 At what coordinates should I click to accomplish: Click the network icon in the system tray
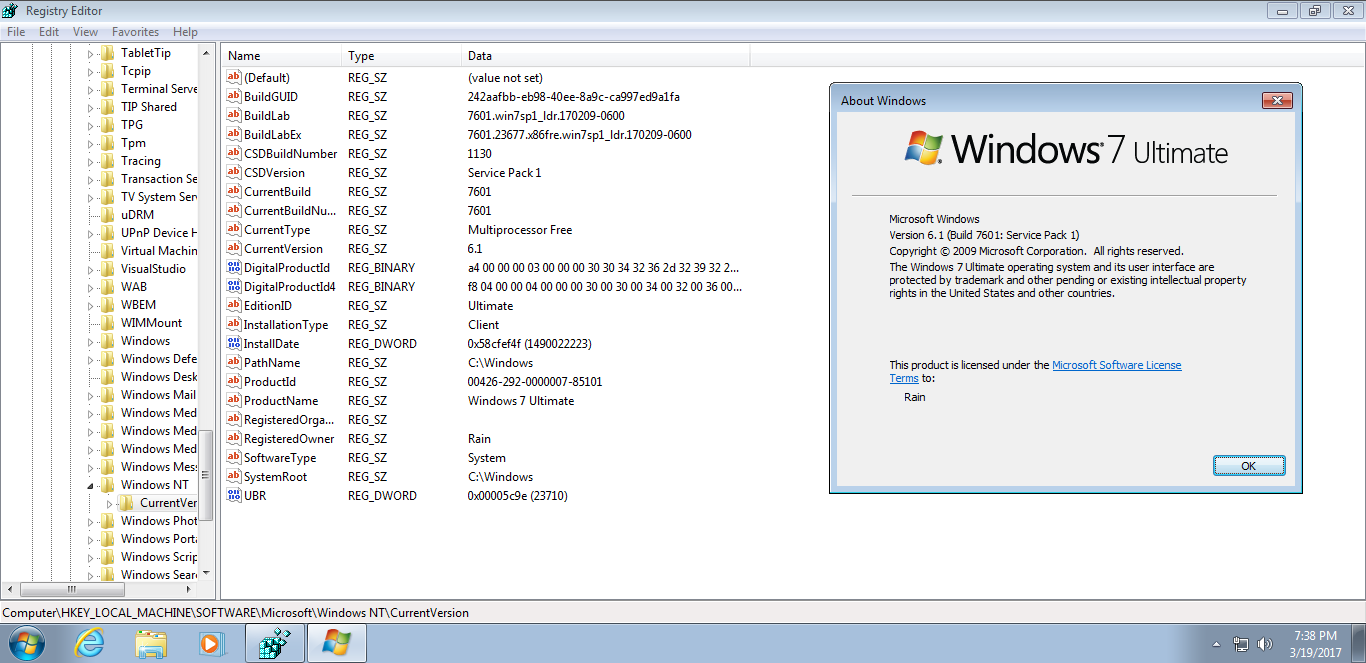click(x=1241, y=644)
